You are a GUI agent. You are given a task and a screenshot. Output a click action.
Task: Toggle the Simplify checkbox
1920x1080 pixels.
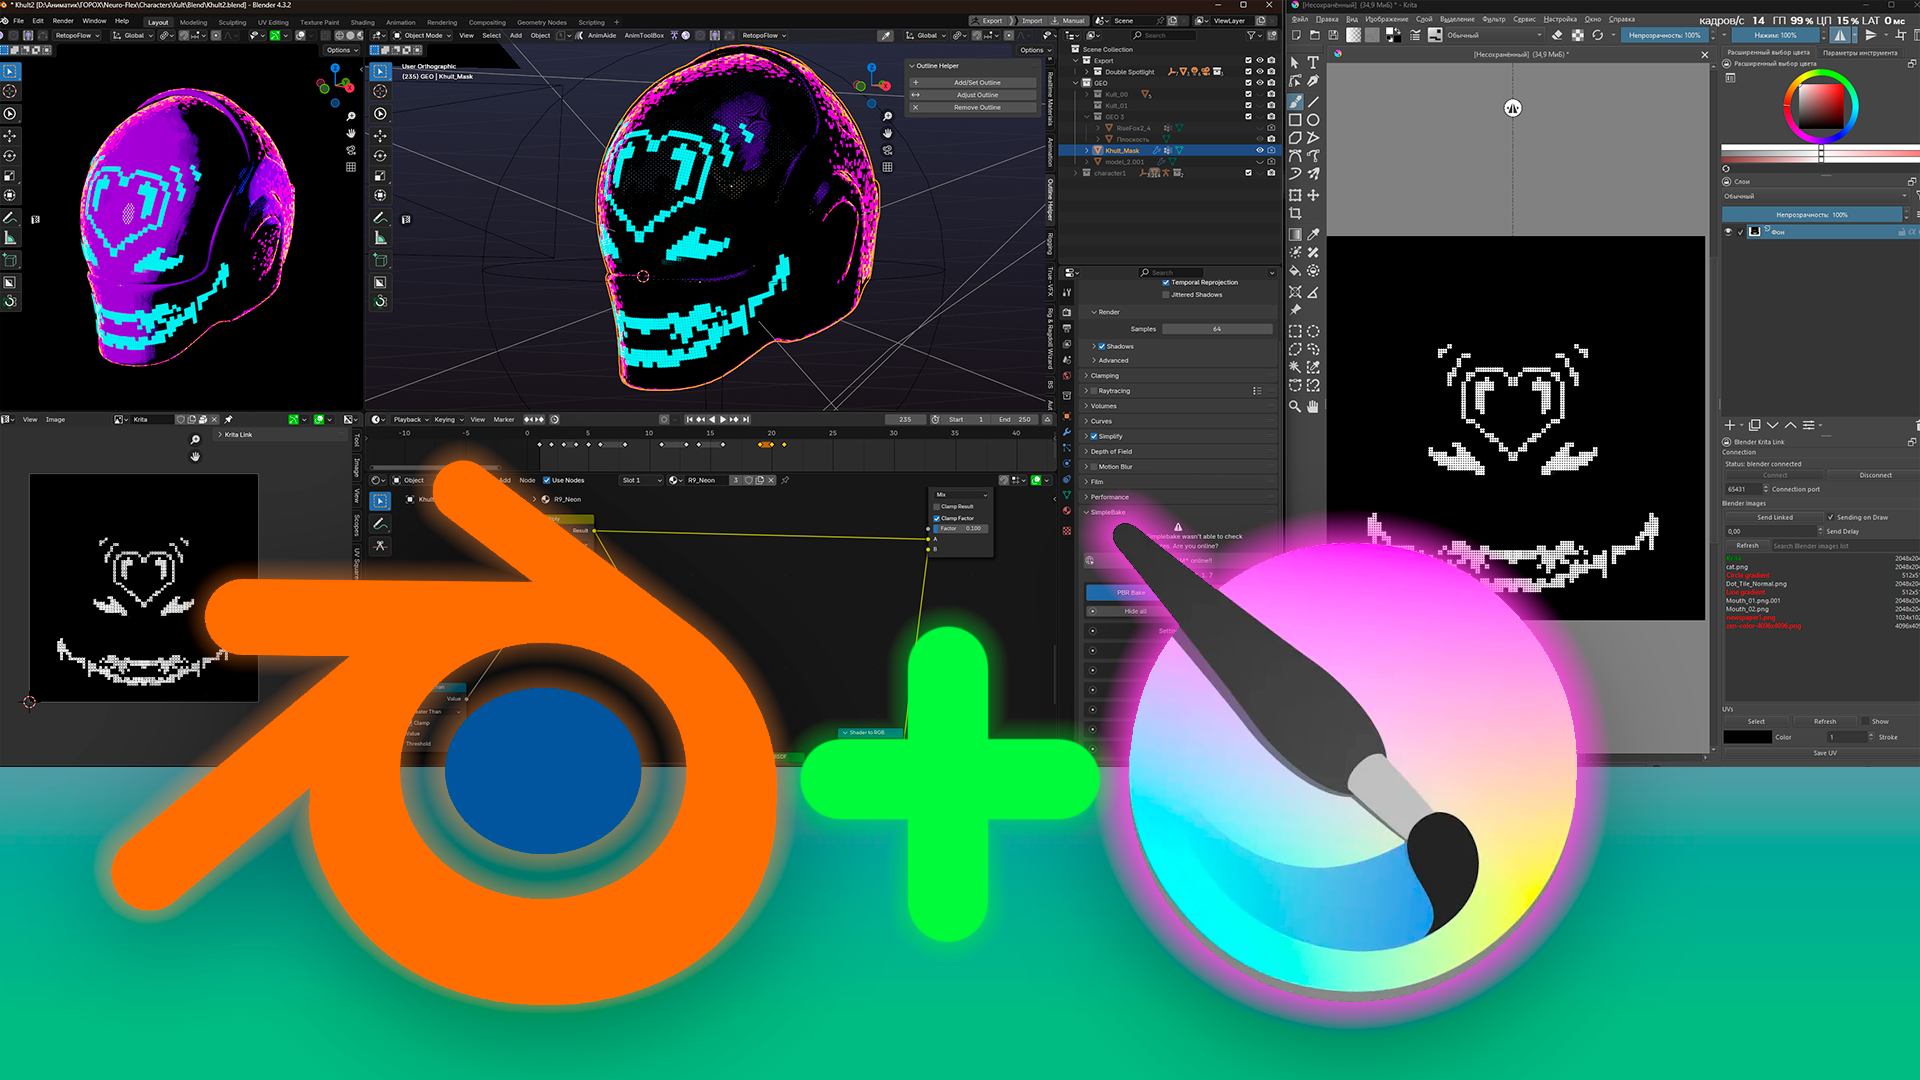[x=1094, y=436]
